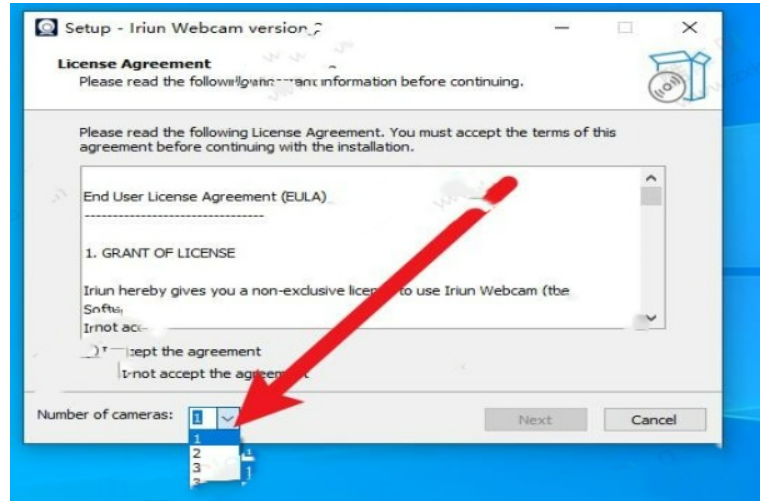Maximize the Setup window
The width and height of the screenshot is (767, 501).
click(625, 28)
